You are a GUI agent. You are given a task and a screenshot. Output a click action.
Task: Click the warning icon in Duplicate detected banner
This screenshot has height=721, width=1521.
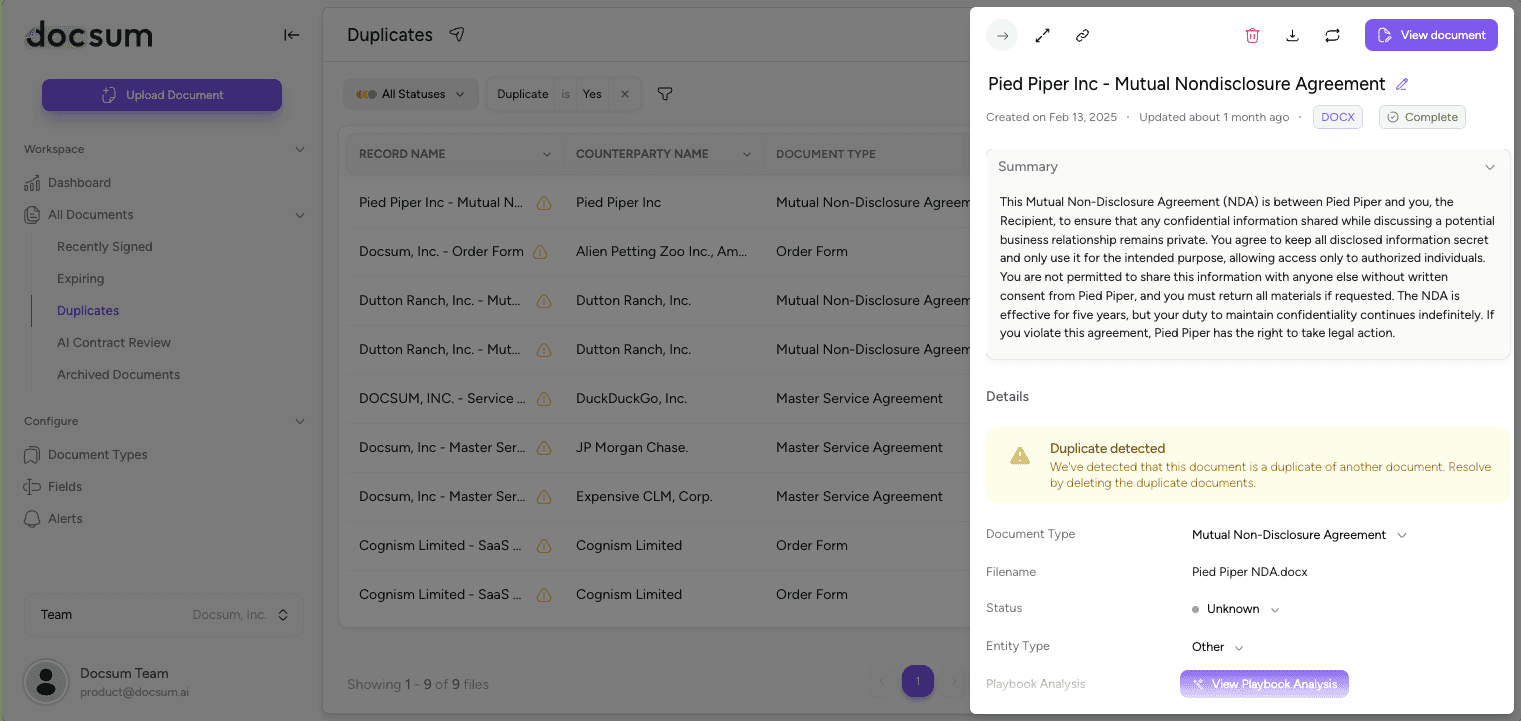(1020, 456)
